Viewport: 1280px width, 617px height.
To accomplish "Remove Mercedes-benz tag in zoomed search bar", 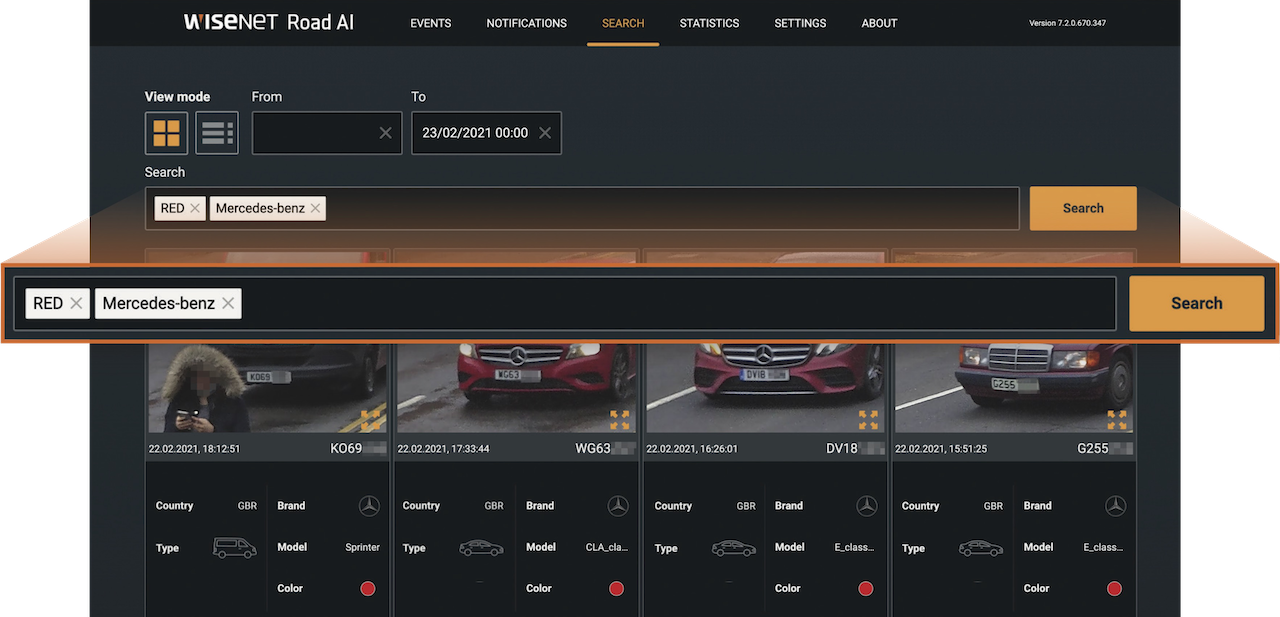I will [228, 304].
